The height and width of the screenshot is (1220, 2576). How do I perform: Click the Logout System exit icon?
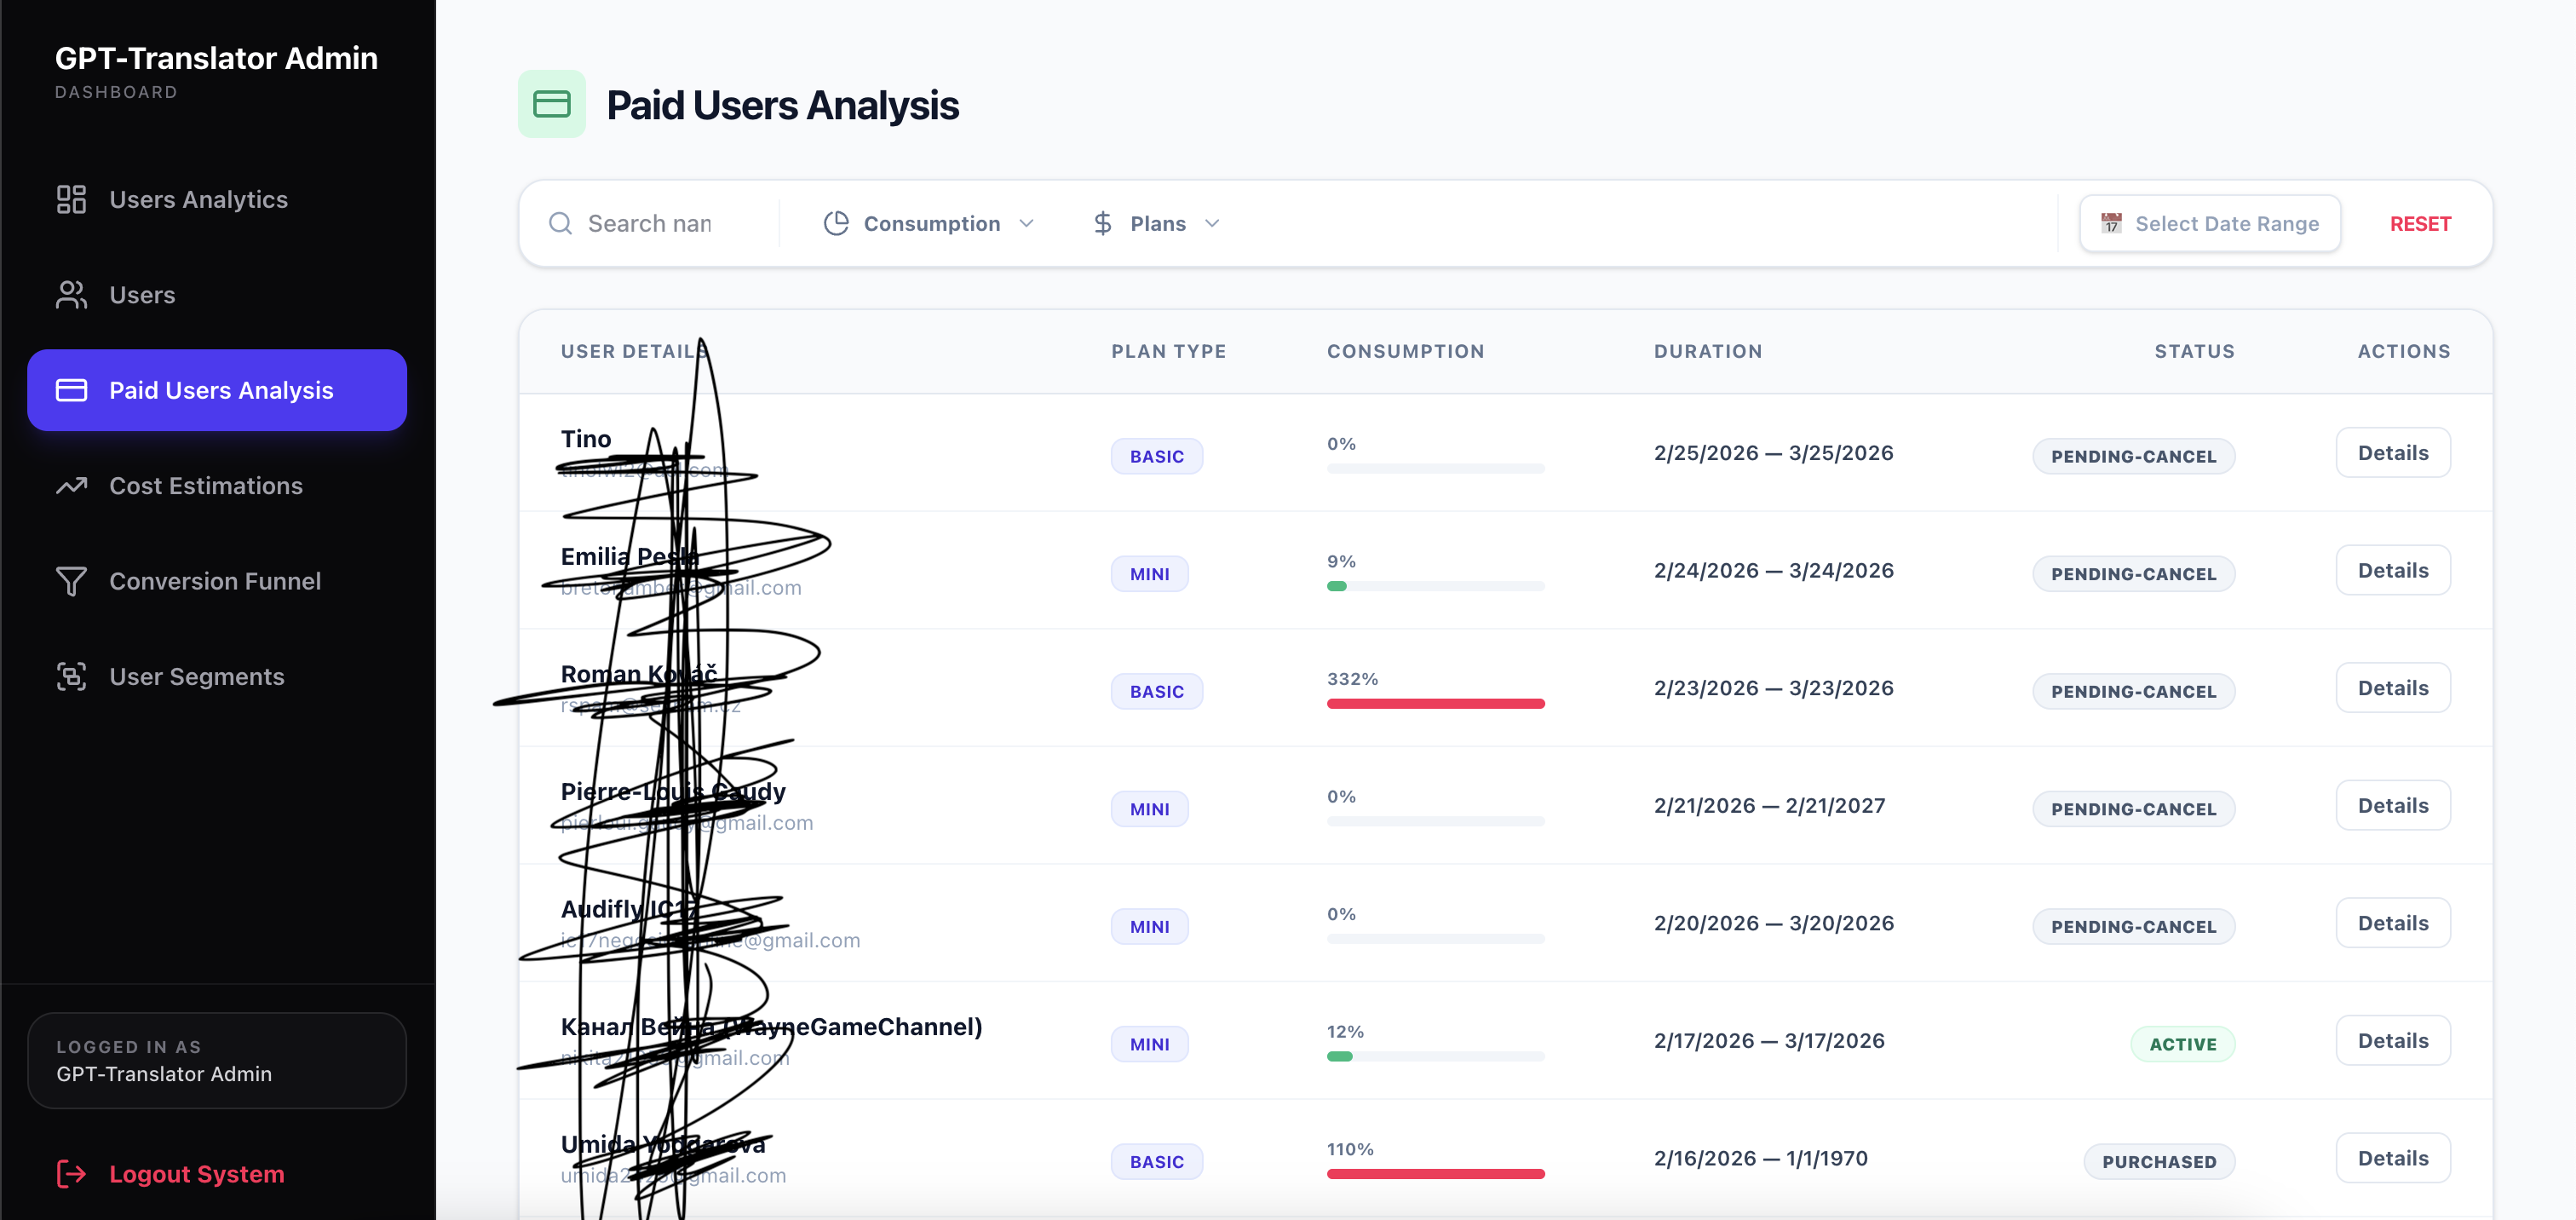click(x=71, y=1174)
